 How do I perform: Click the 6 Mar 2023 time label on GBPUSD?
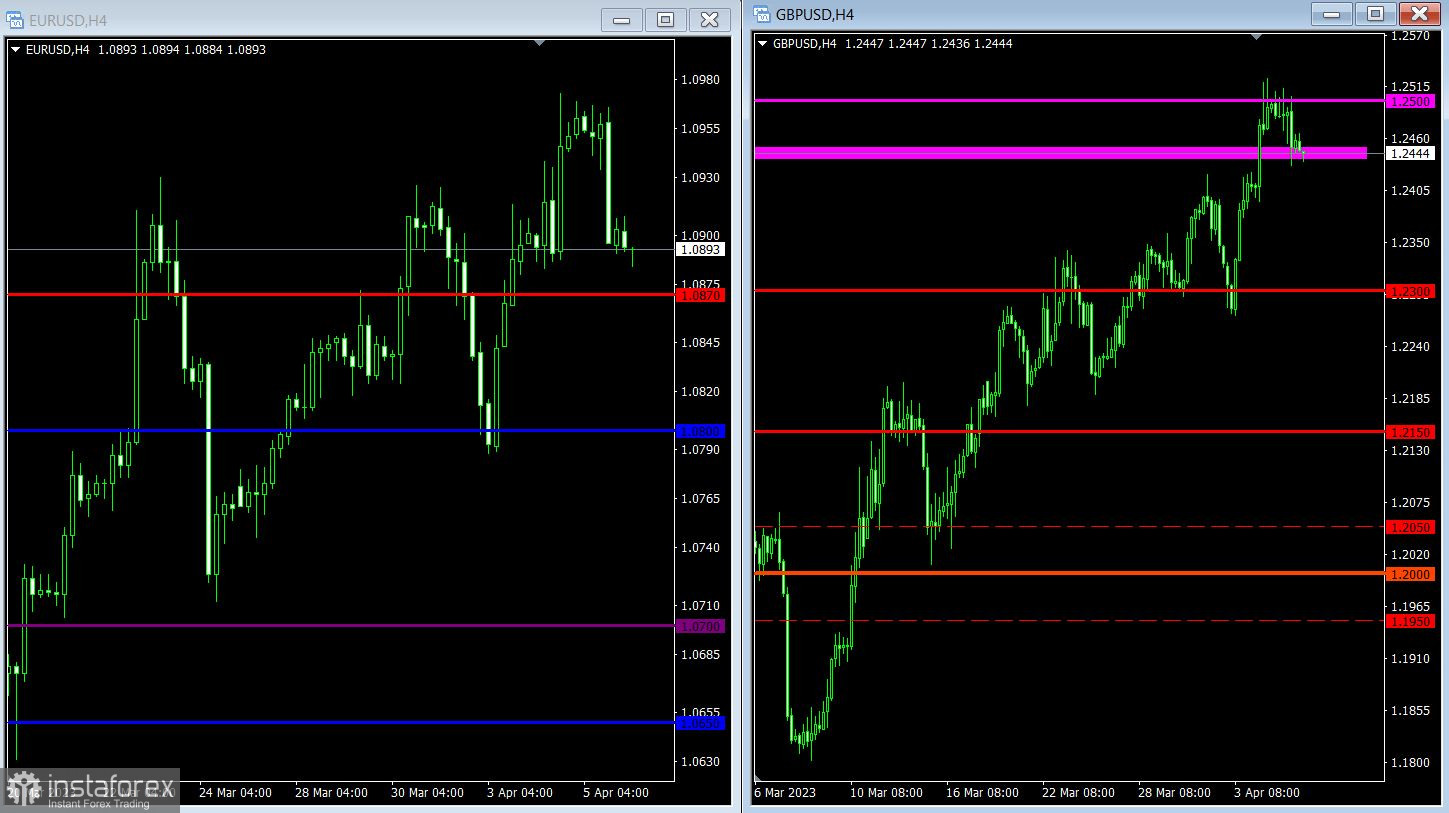click(785, 793)
